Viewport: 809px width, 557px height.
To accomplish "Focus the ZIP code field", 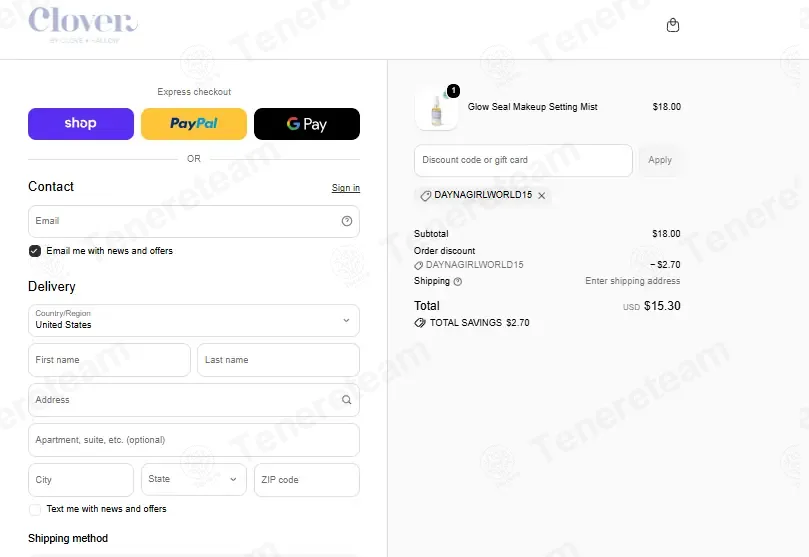I will (x=307, y=480).
